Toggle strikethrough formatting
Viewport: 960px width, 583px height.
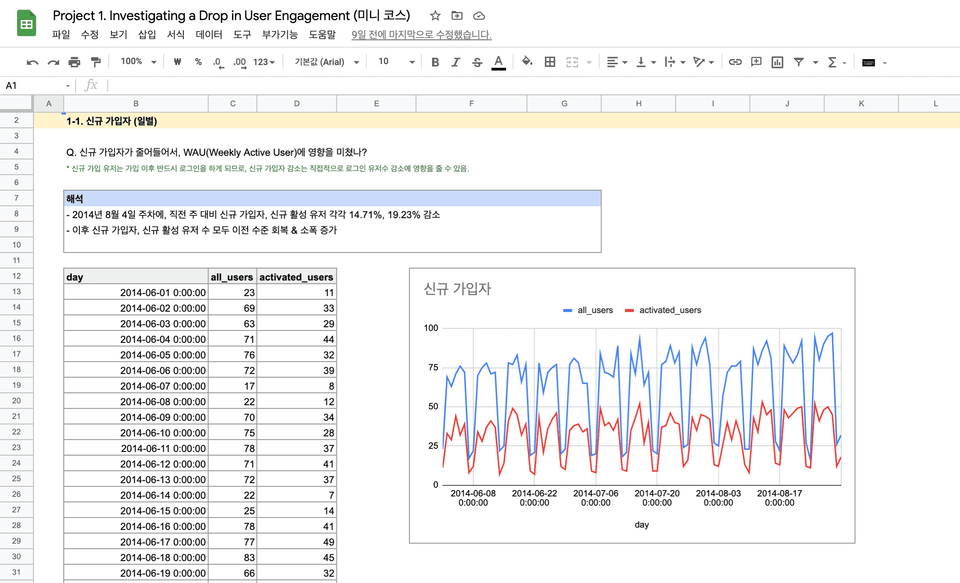pyautogui.click(x=477, y=62)
